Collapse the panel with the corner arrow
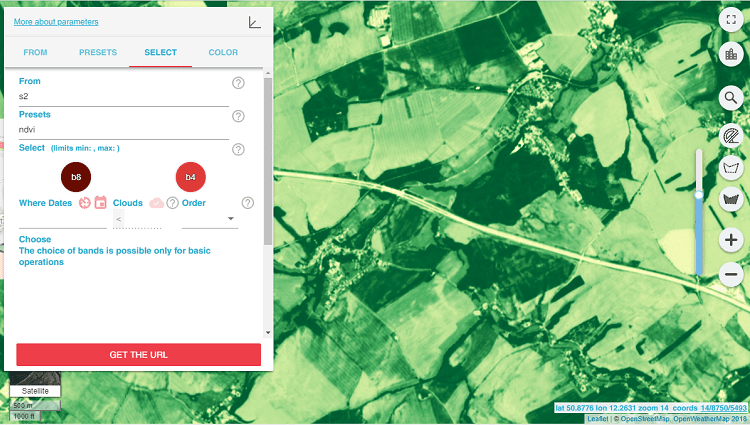The height and width of the screenshot is (425, 750). [x=254, y=22]
